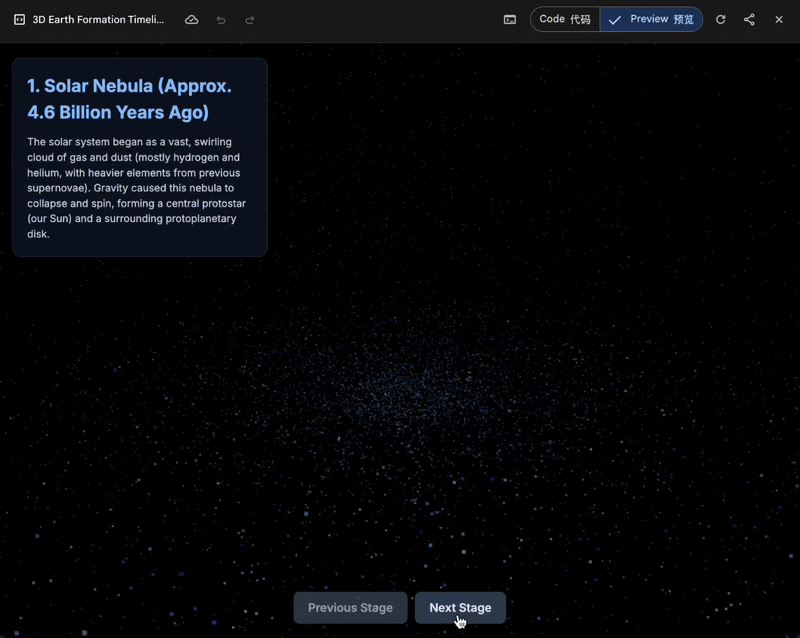The image size is (800, 638).
Task: Click the Previous Stage button
Action: 351,607
